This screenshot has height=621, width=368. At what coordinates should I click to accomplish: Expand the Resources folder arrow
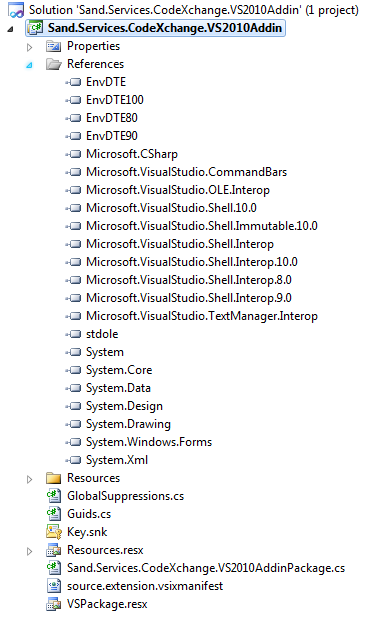(29, 479)
